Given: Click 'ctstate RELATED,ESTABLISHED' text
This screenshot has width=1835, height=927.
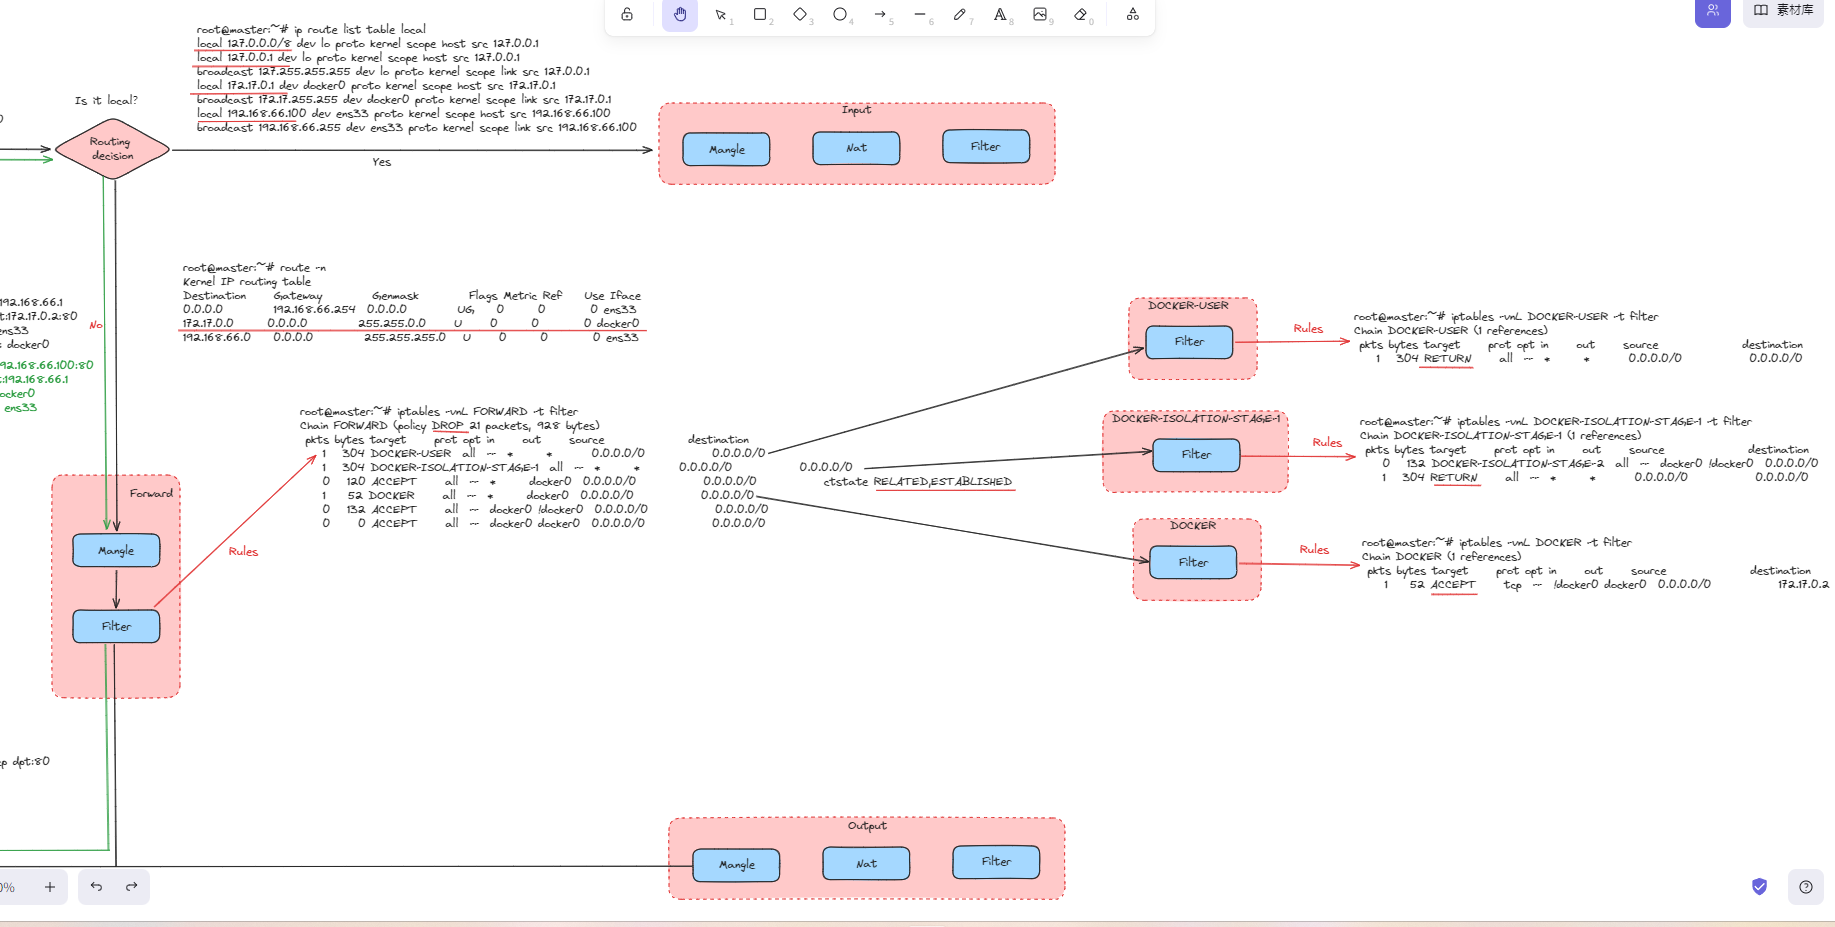Looking at the screenshot, I should point(918,482).
